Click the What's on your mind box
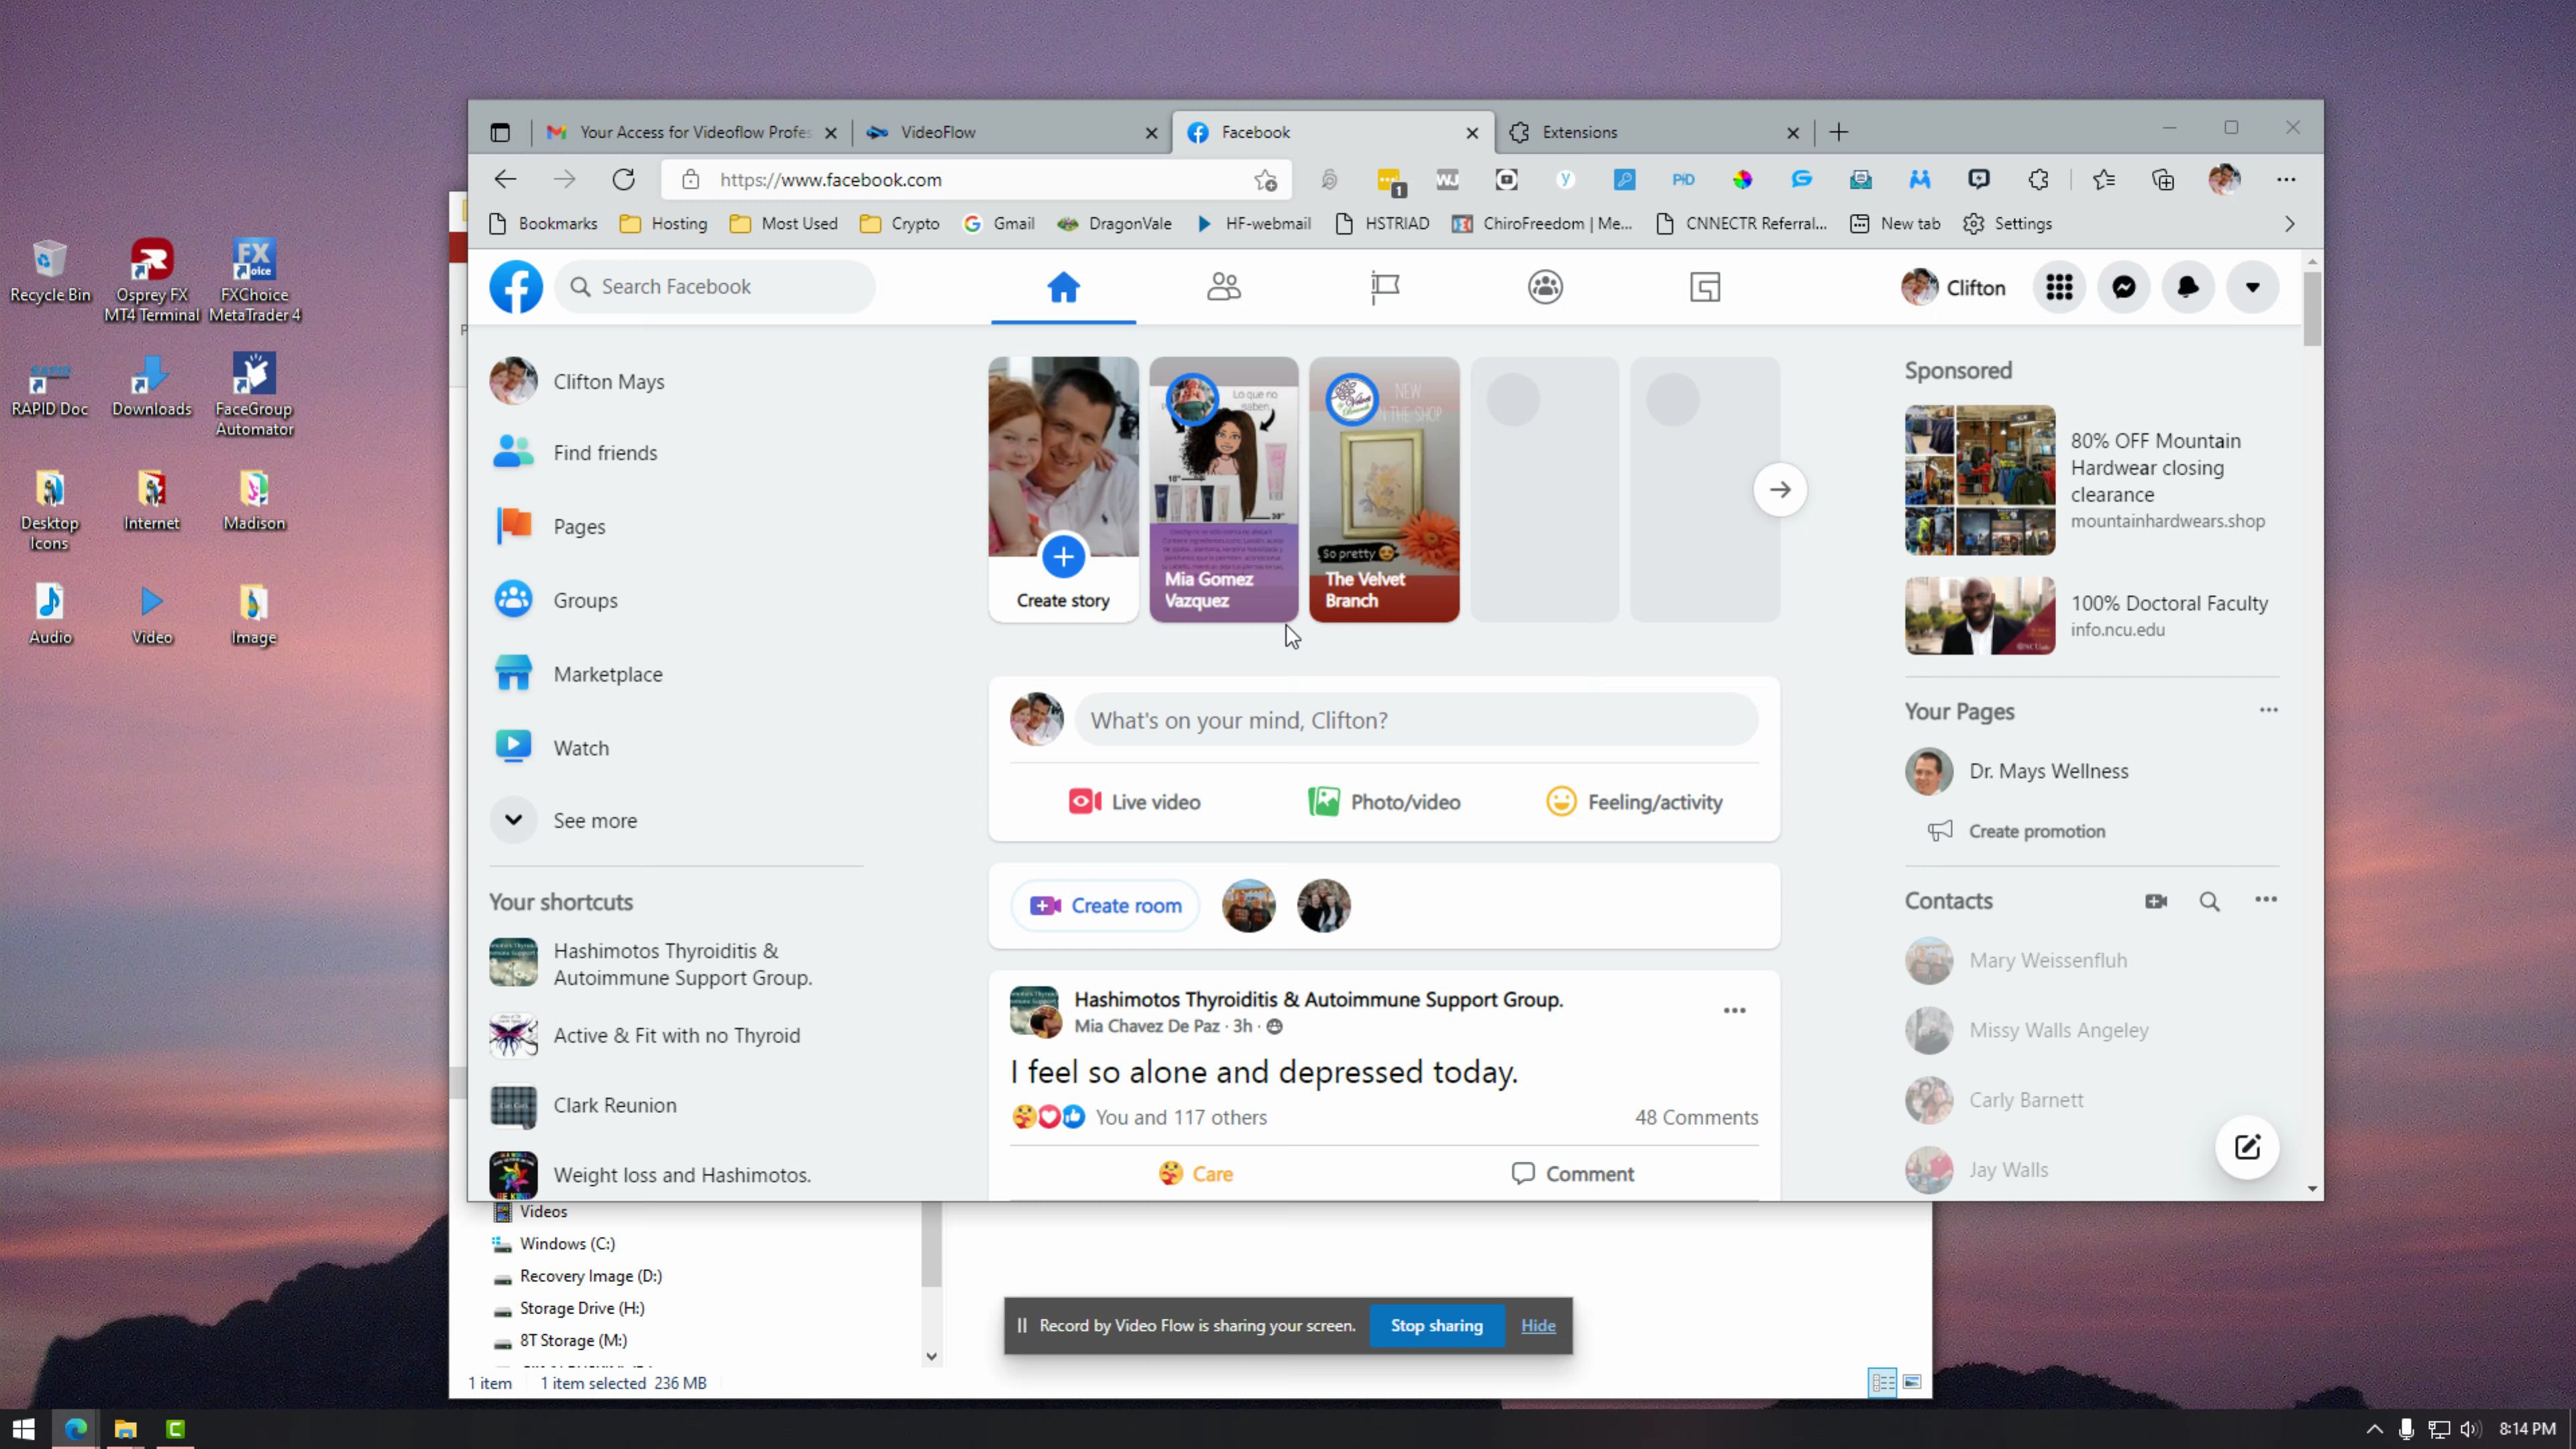 point(1416,720)
